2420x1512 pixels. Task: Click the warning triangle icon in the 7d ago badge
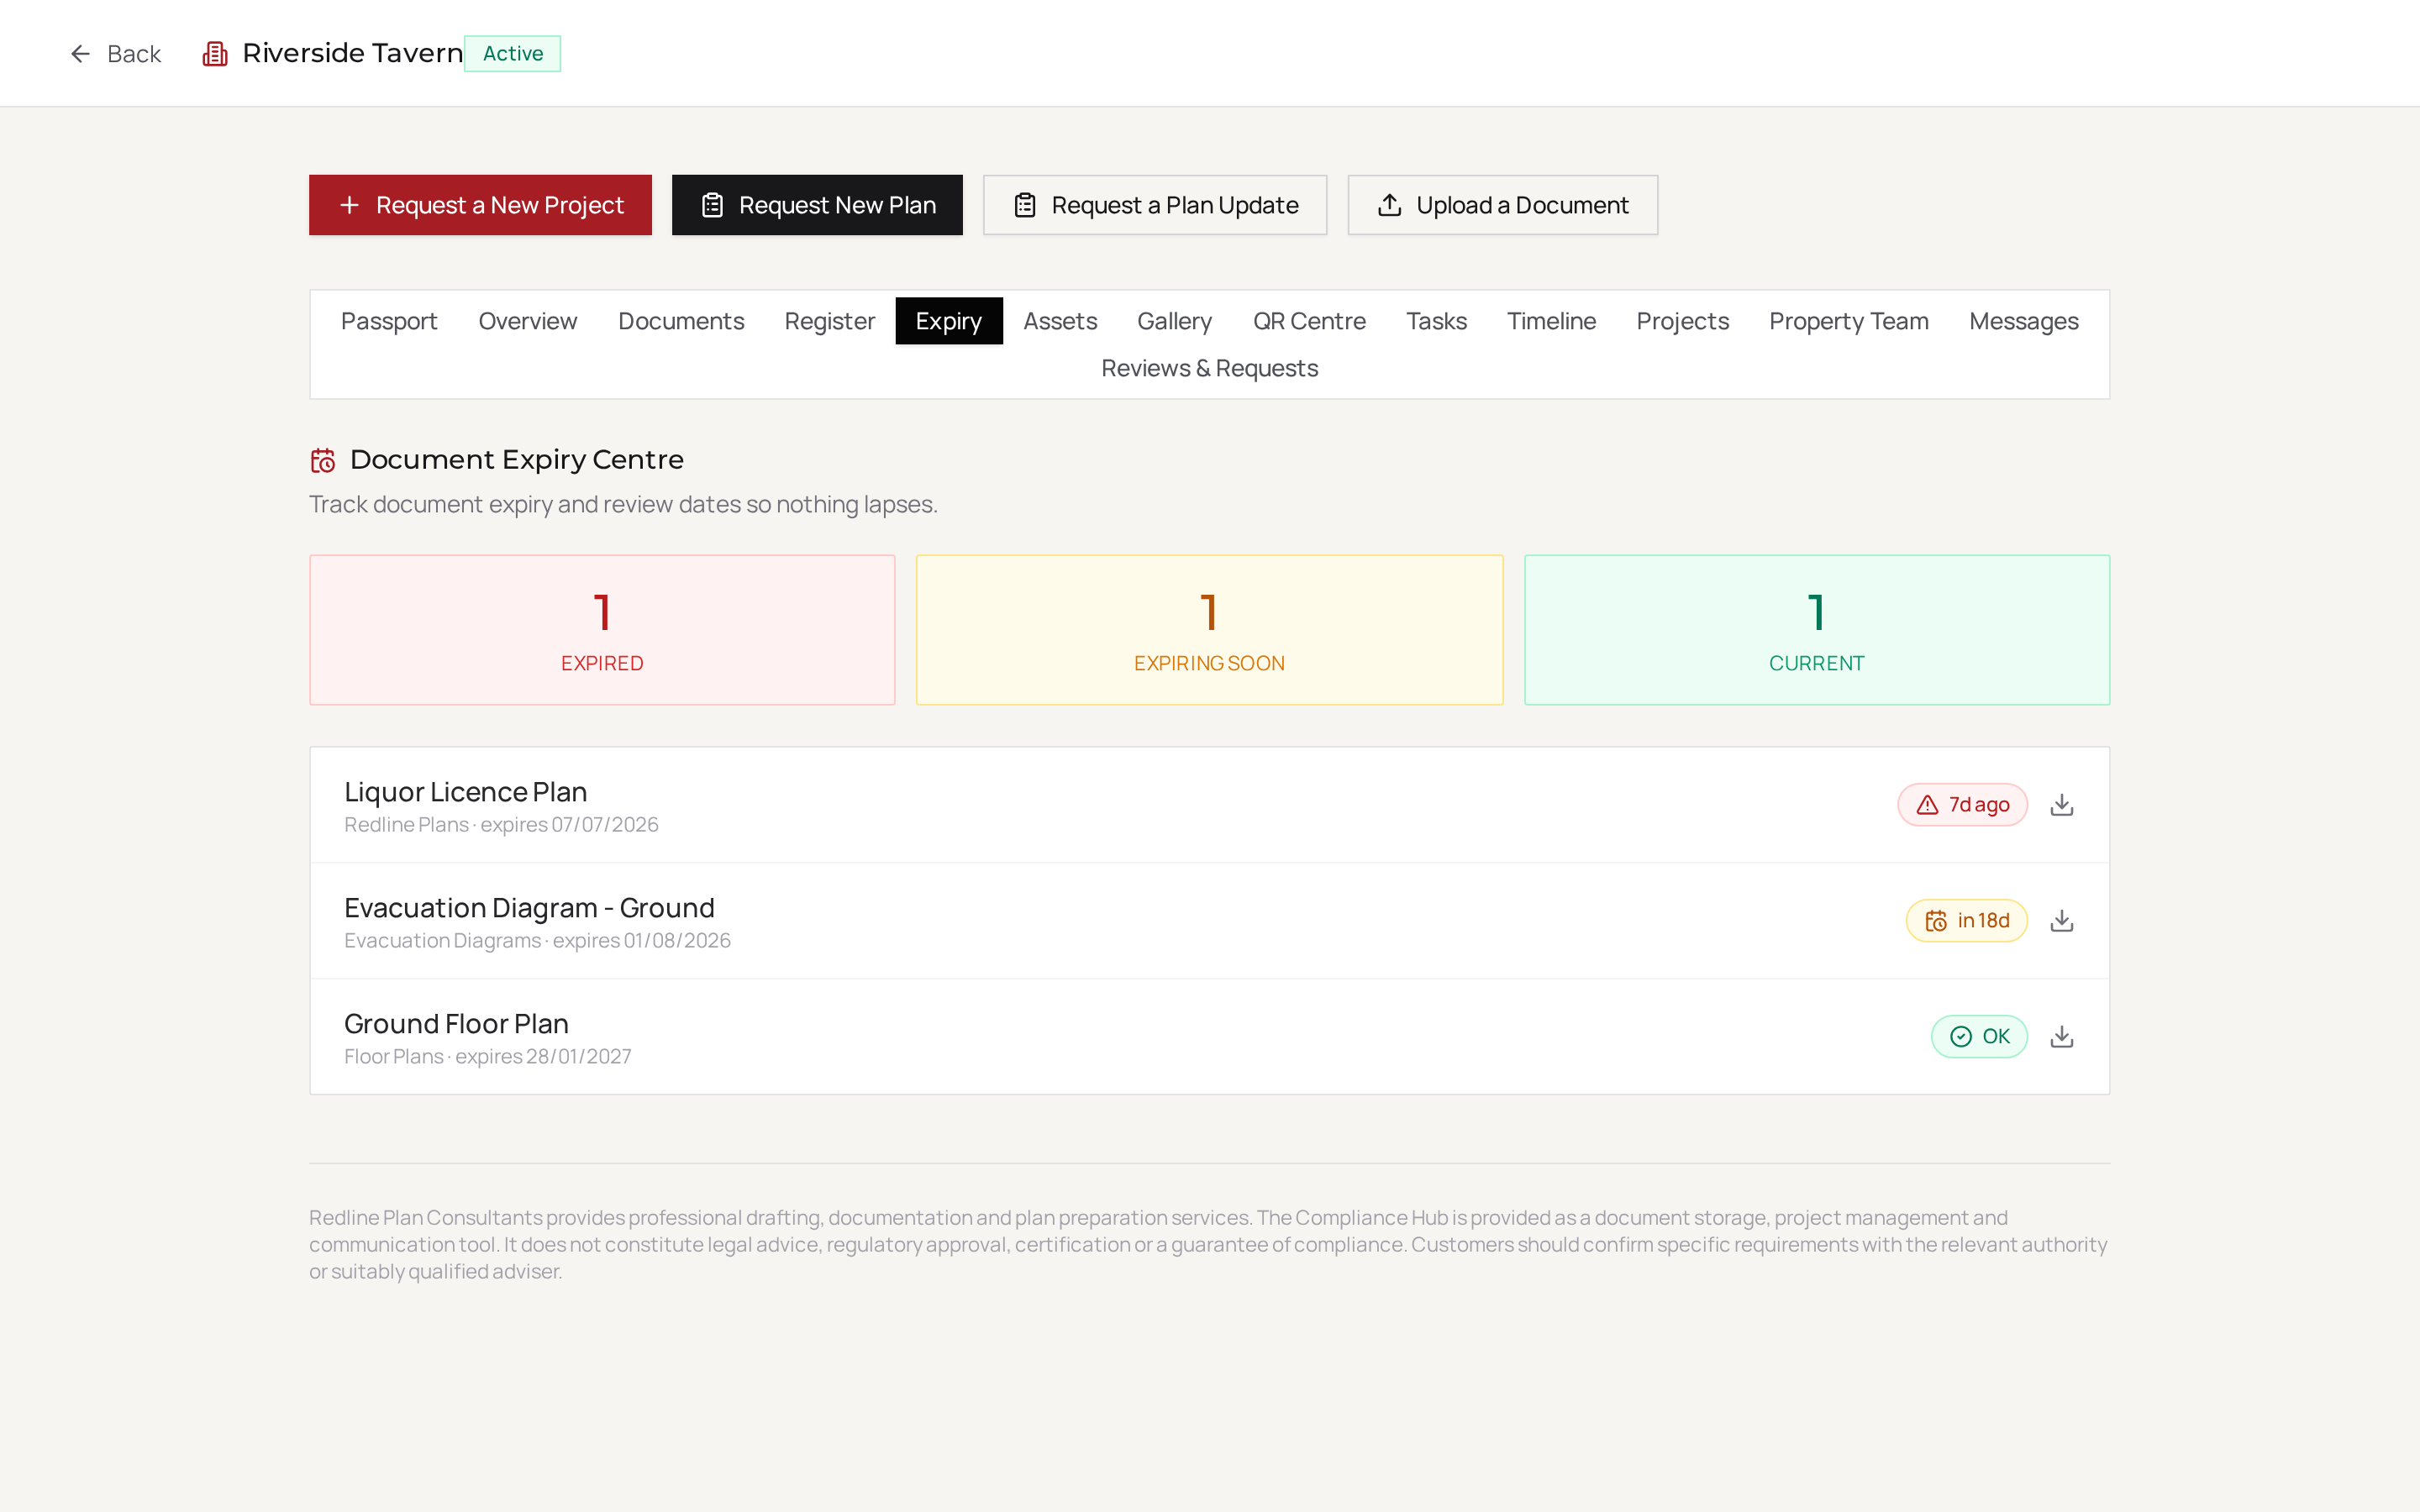[1927, 805]
